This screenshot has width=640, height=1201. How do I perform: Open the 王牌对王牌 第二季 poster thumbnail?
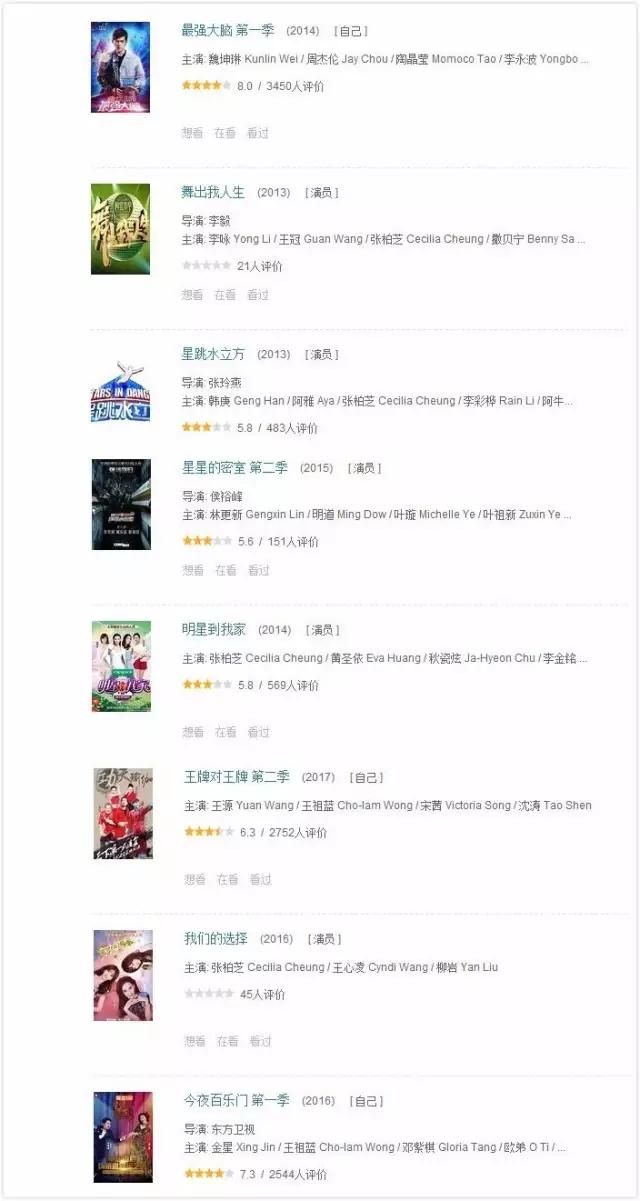(123, 814)
